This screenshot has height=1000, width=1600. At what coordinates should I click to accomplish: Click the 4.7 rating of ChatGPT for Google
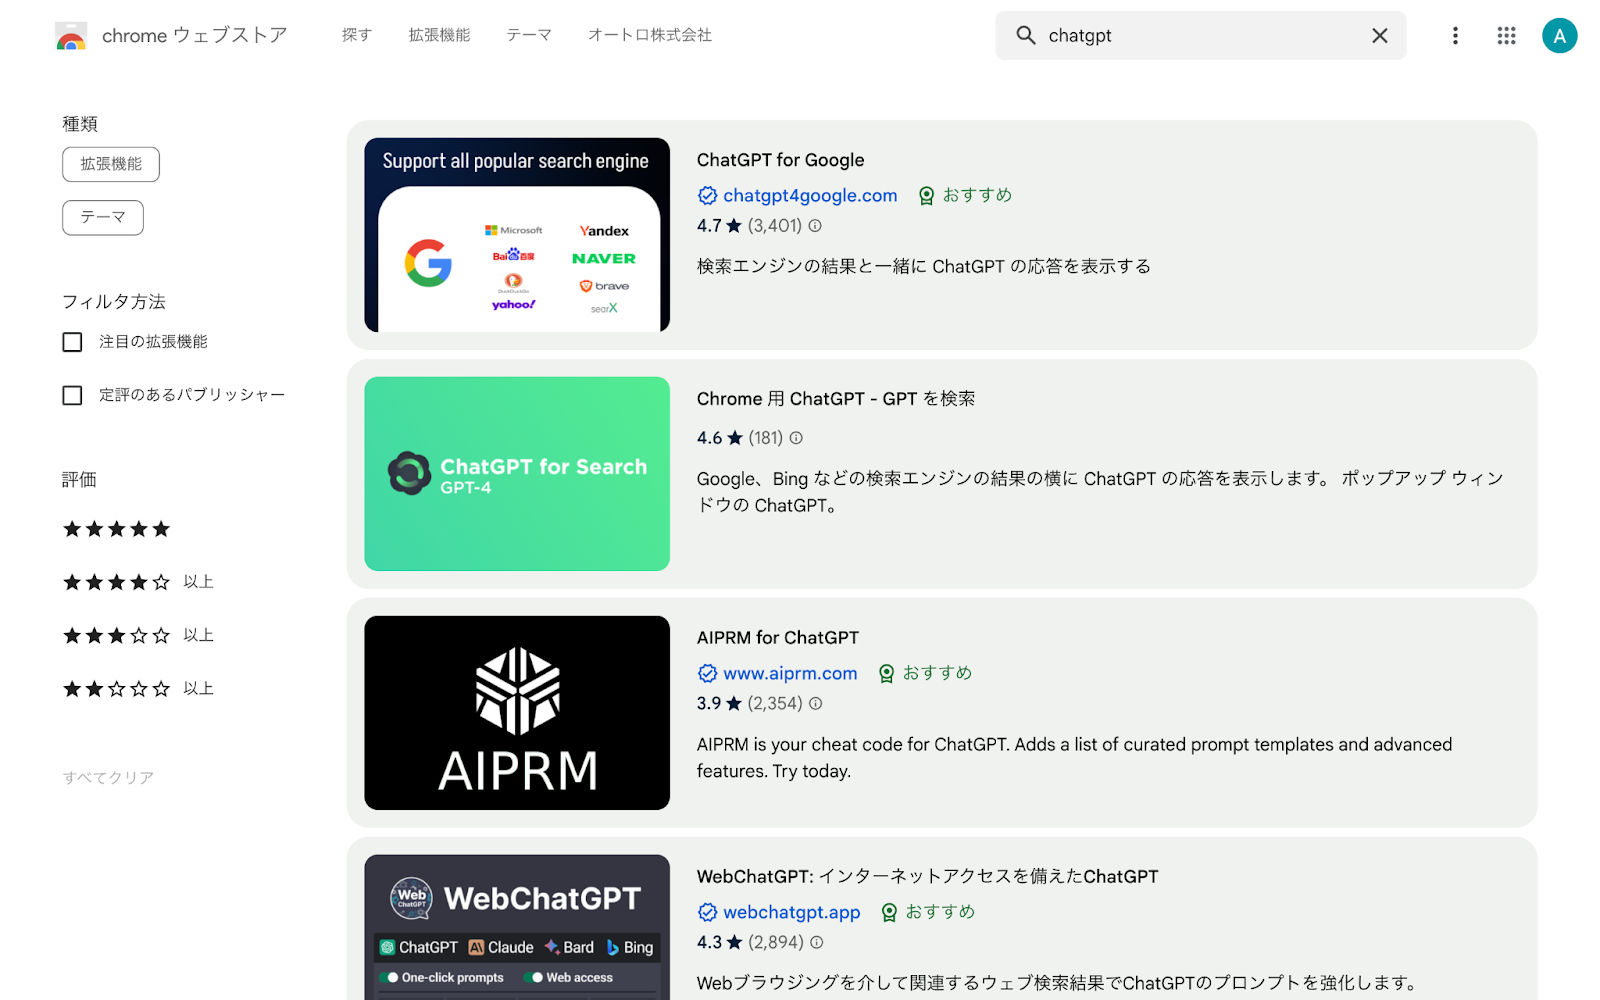point(719,226)
